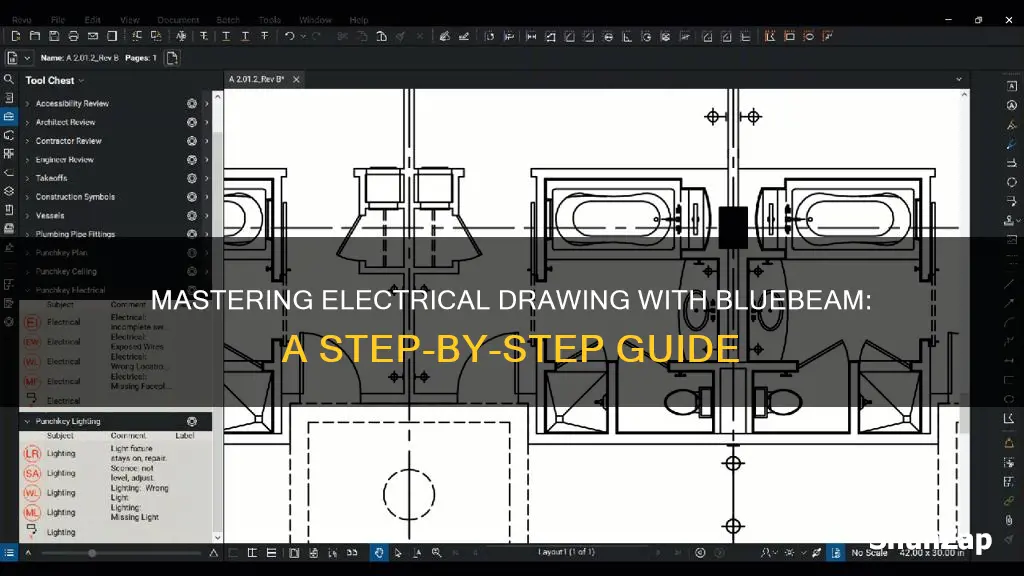
Task: Click the Layers icon in left sidebar
Action: point(8,191)
